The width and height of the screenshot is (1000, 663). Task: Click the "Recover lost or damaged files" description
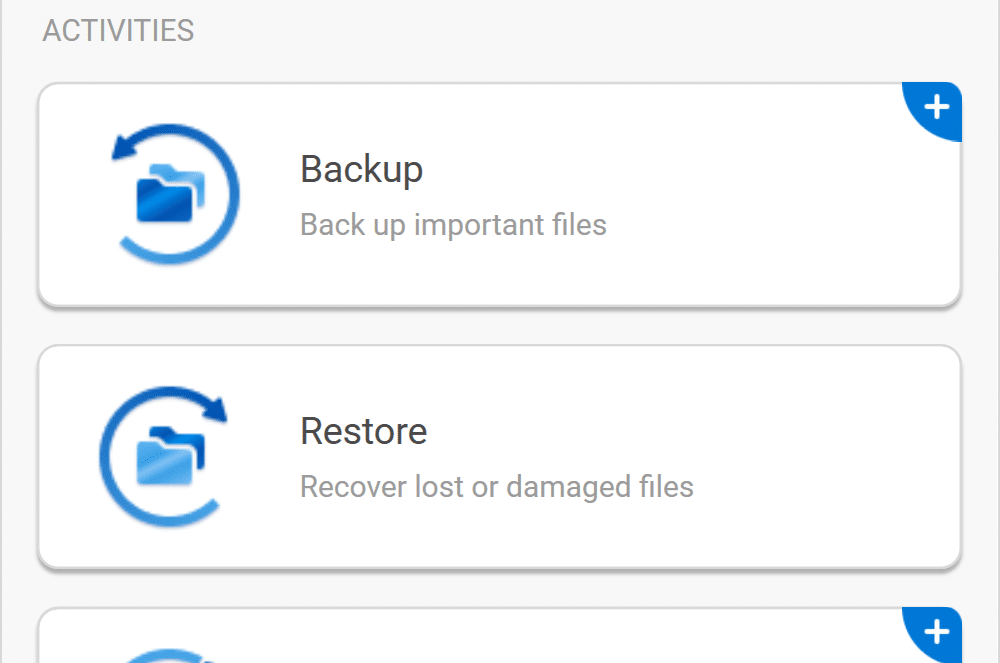tap(497, 487)
